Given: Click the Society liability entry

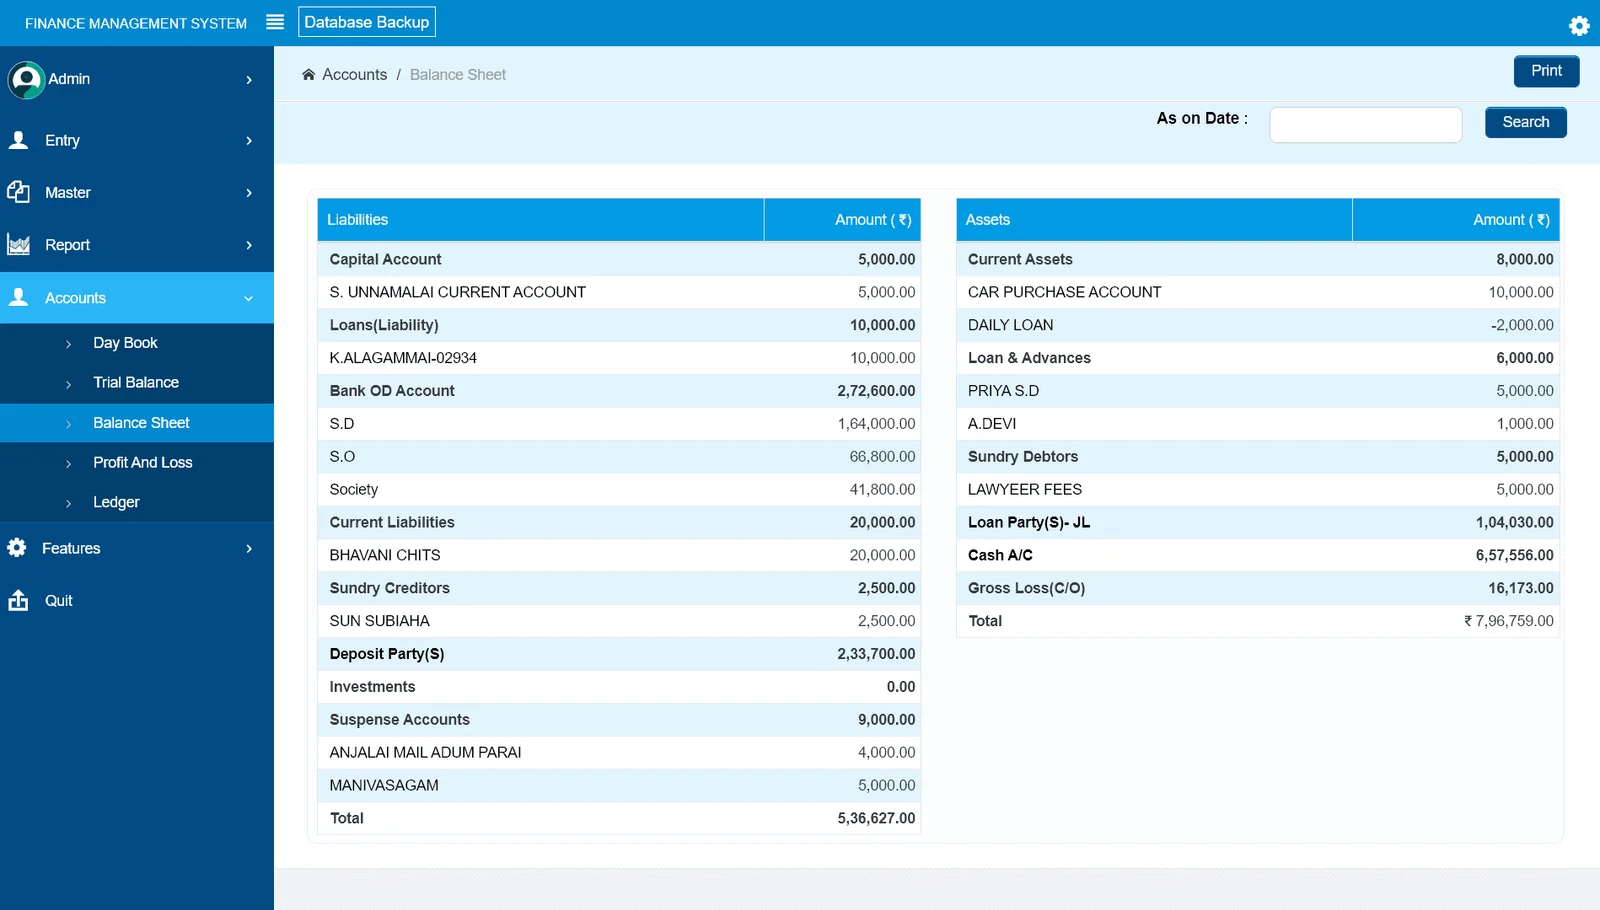Looking at the screenshot, I should click(x=354, y=490).
